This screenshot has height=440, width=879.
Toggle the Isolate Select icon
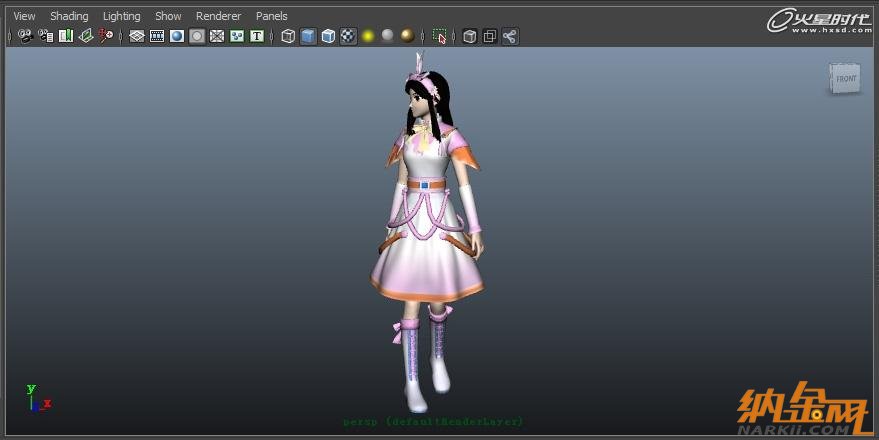[440, 36]
